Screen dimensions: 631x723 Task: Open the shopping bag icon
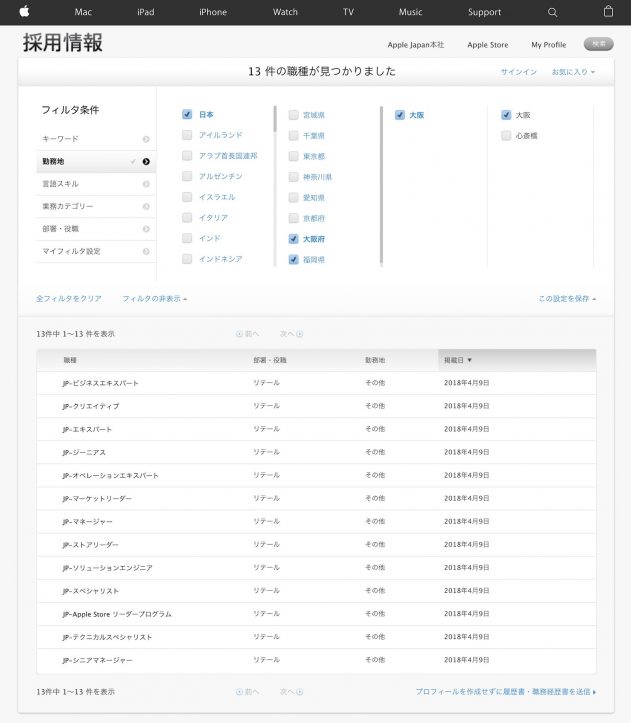point(608,12)
